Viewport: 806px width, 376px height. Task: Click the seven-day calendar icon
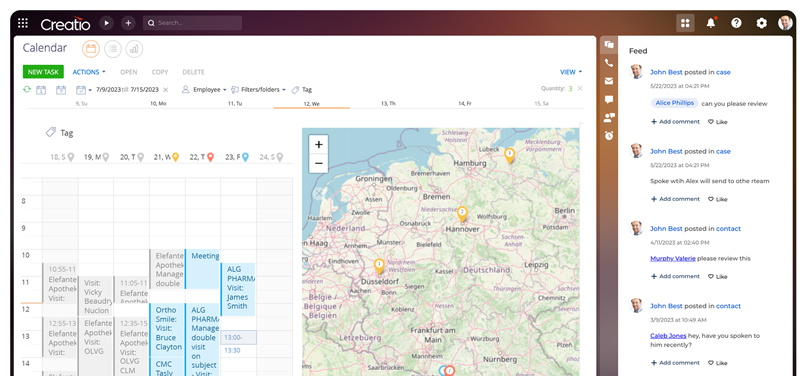pyautogui.click(x=61, y=89)
